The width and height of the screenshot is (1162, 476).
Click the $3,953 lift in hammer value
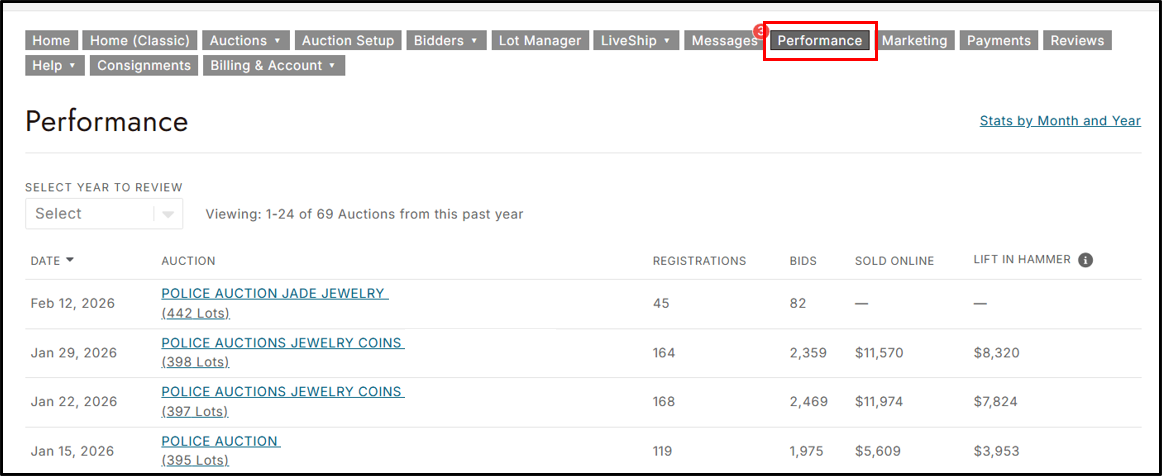996,451
